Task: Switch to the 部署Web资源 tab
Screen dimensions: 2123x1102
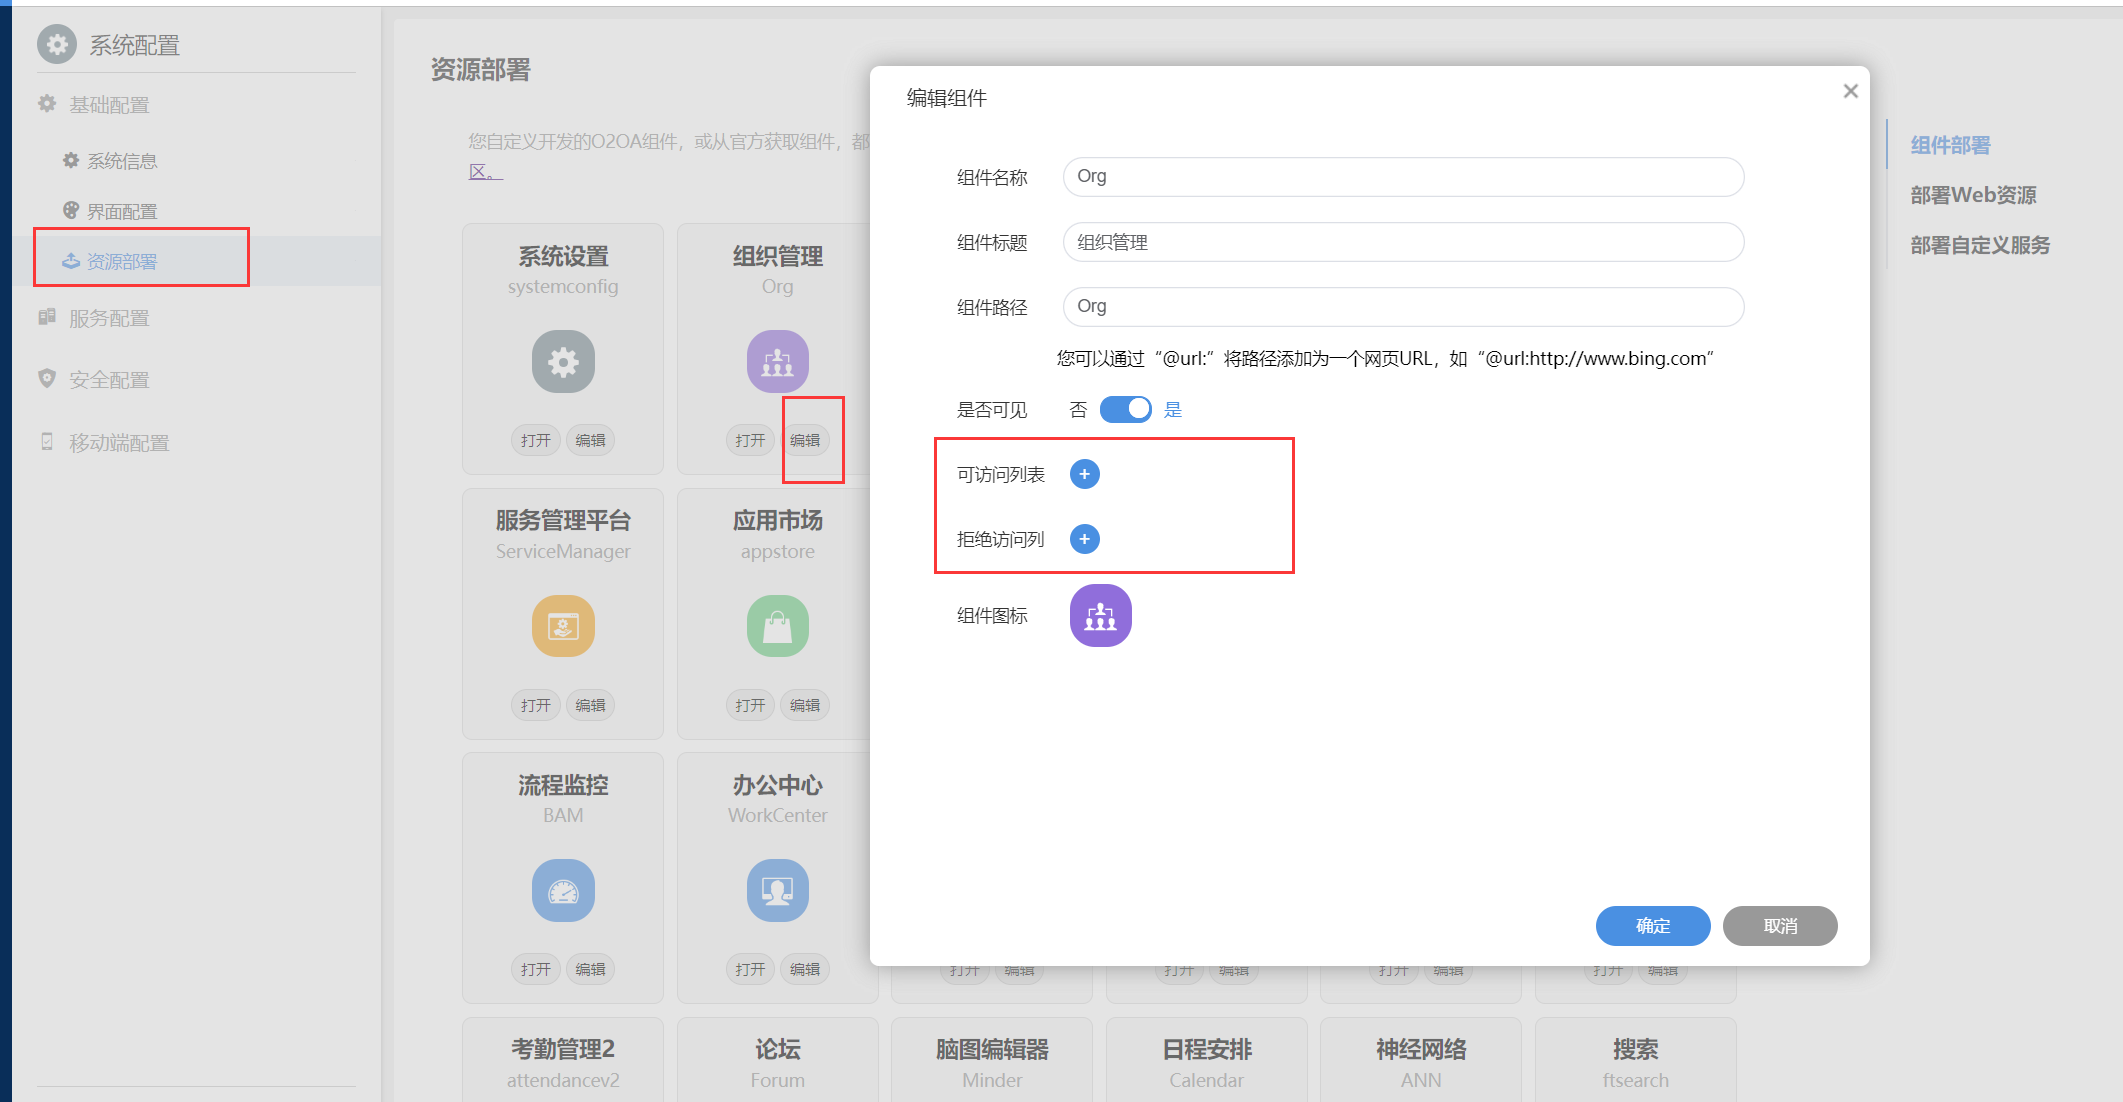Action: pyautogui.click(x=1972, y=195)
